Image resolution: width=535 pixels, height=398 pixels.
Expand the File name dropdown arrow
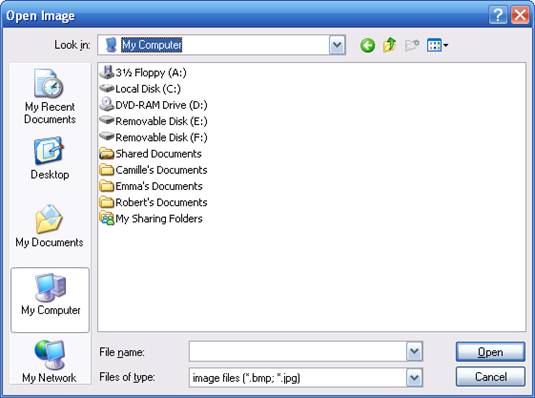click(414, 351)
